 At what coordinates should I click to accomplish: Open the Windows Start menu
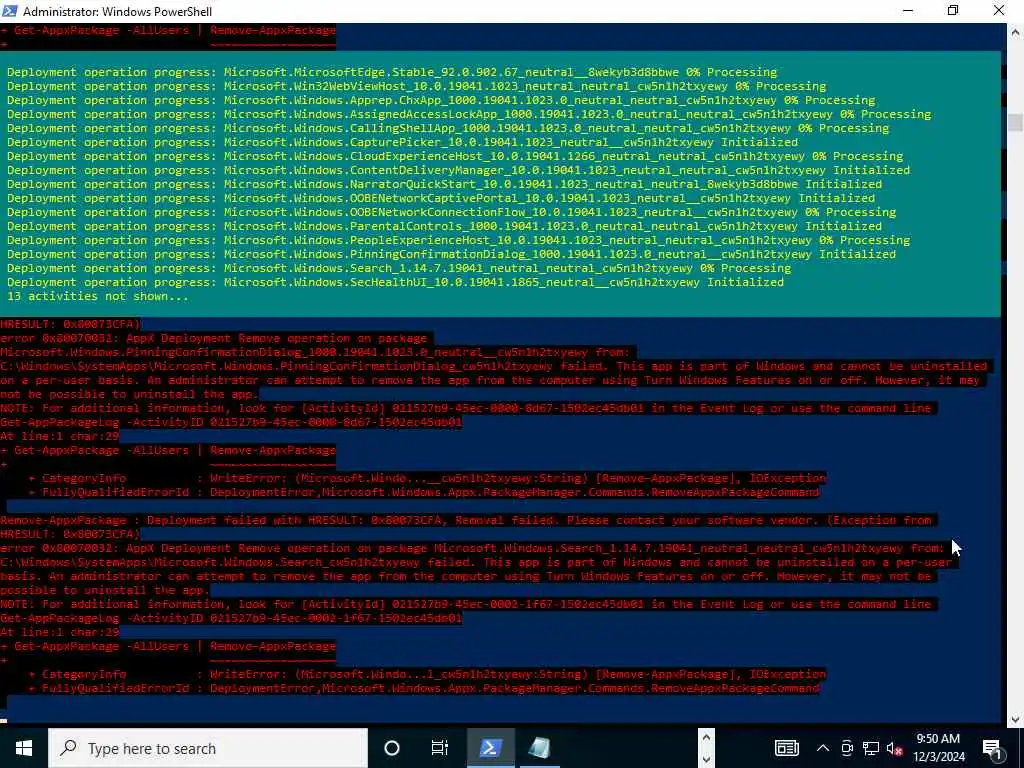tap(24, 748)
